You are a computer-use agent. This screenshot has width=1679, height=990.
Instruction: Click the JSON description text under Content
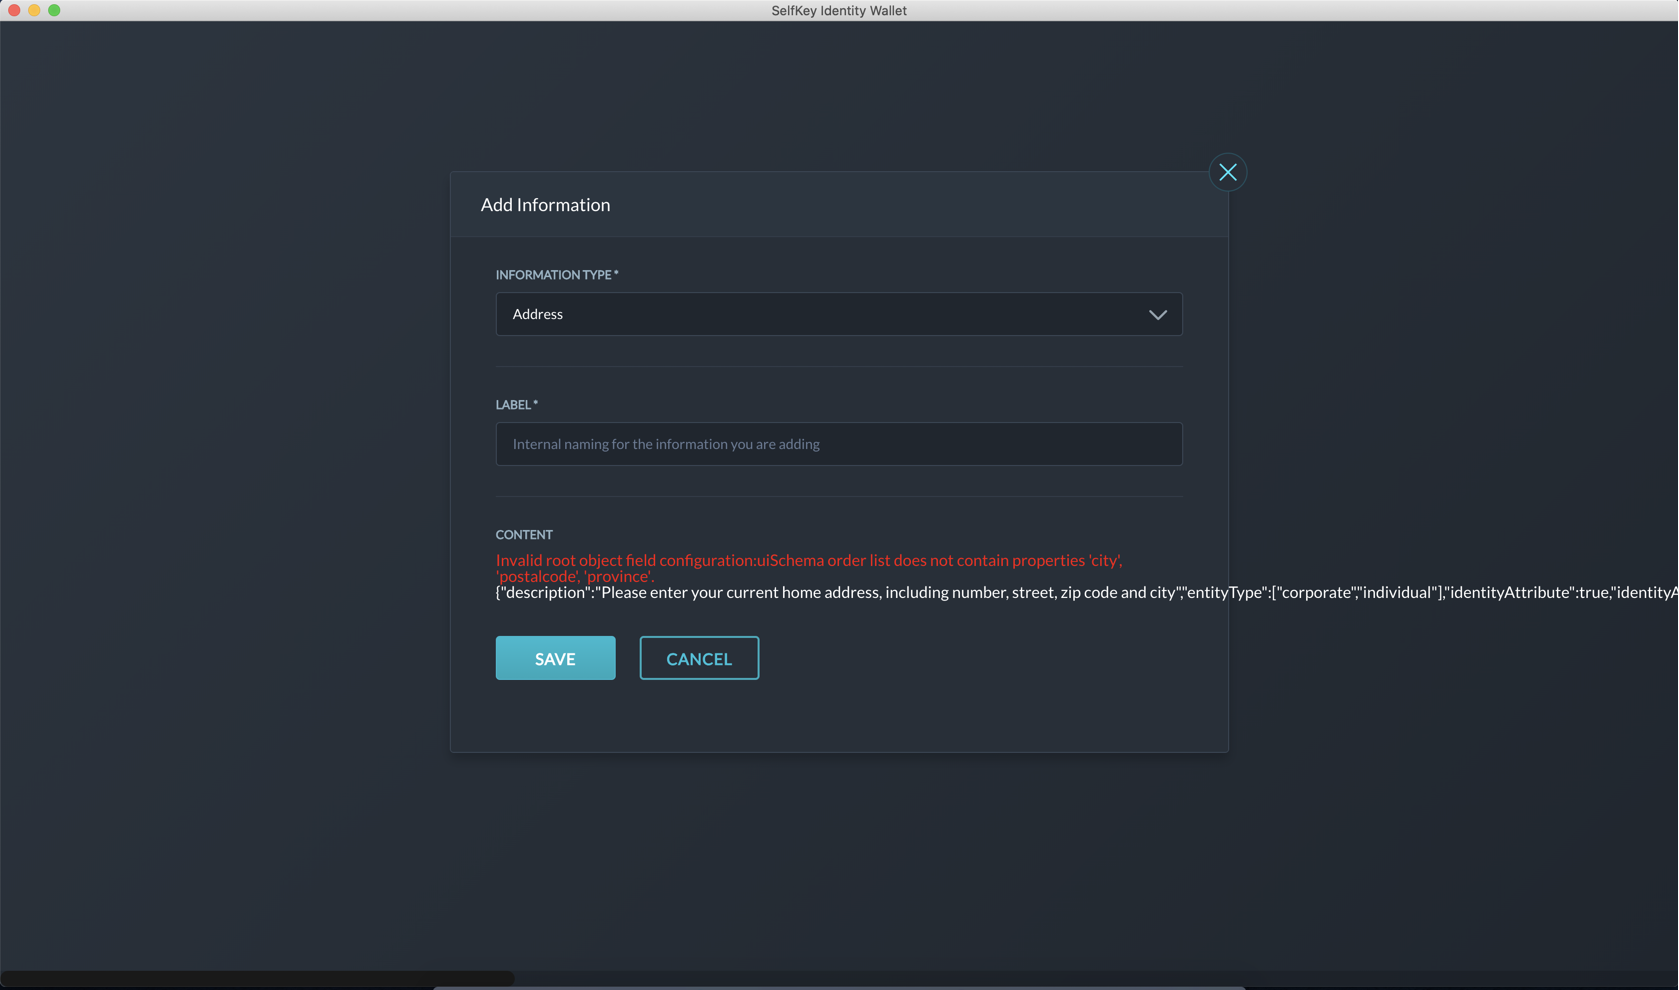point(1087,592)
